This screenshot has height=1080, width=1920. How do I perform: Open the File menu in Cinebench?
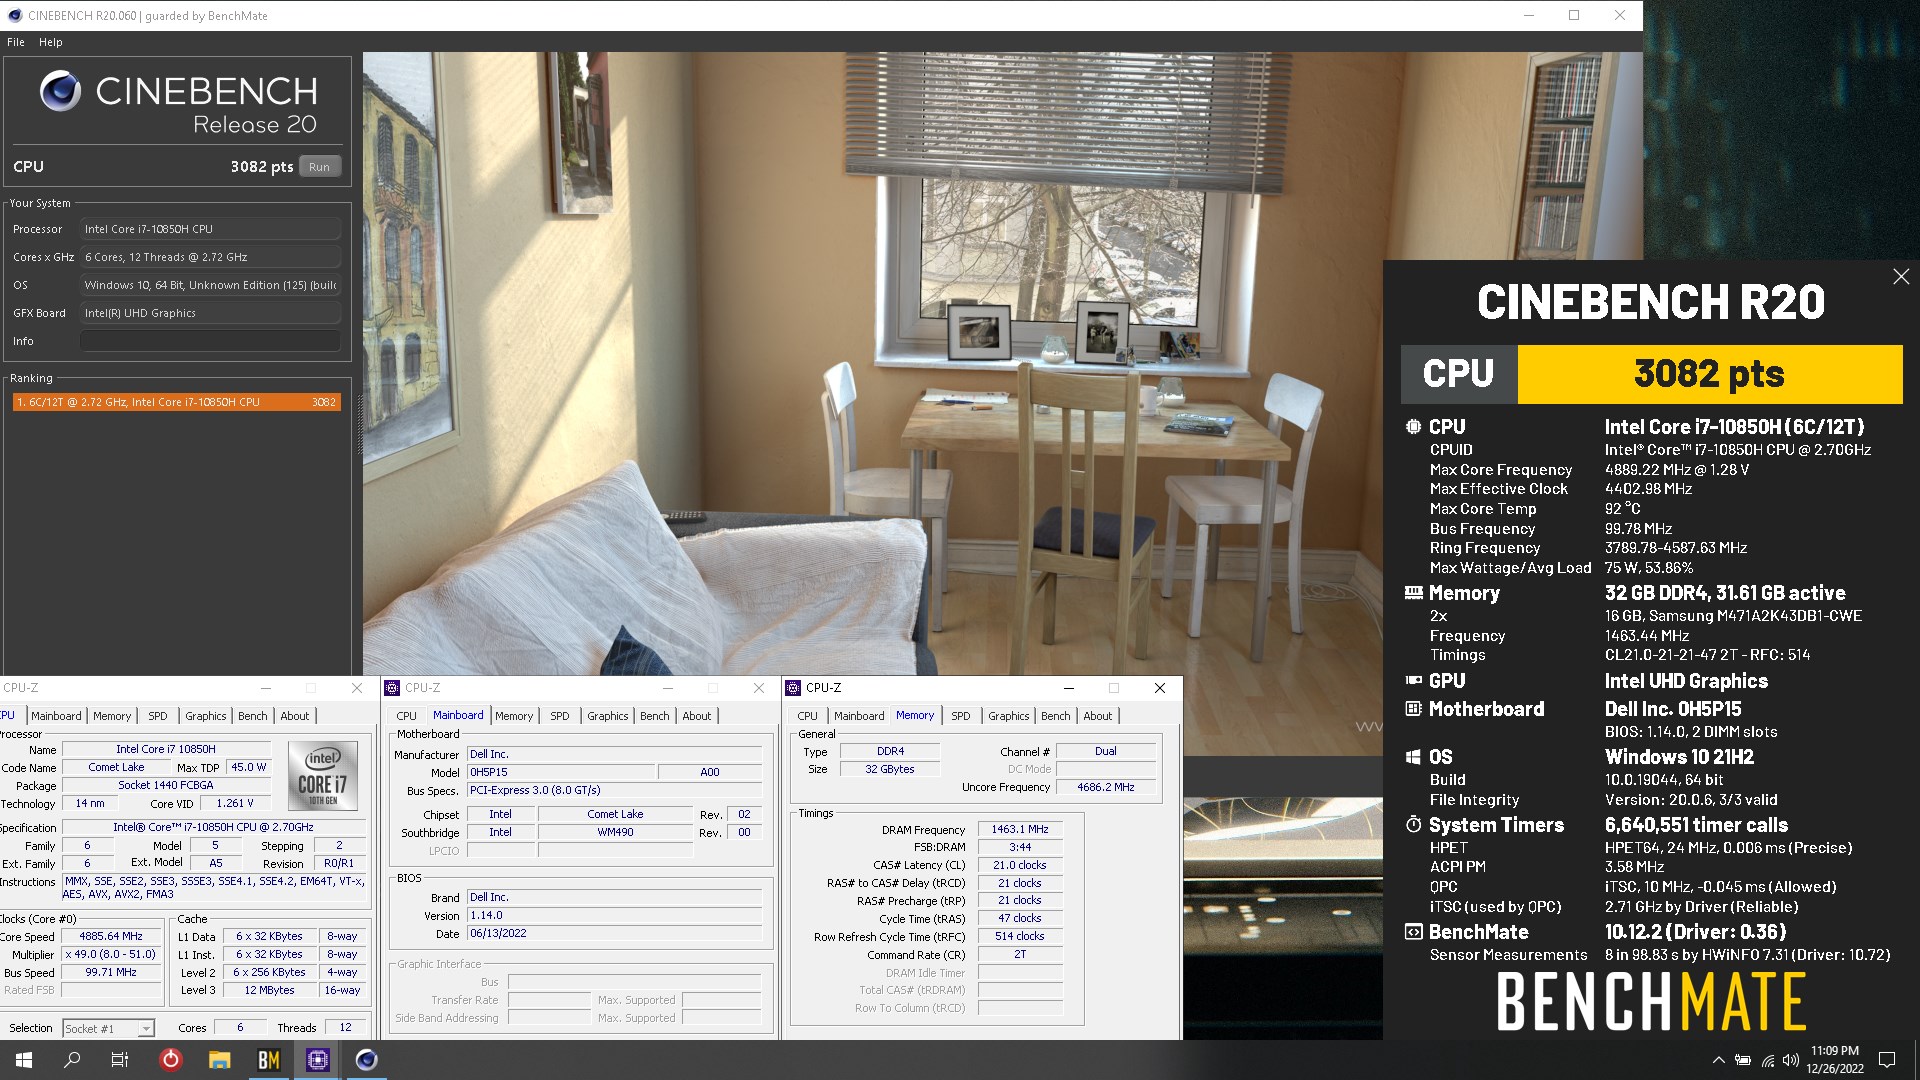coord(16,42)
